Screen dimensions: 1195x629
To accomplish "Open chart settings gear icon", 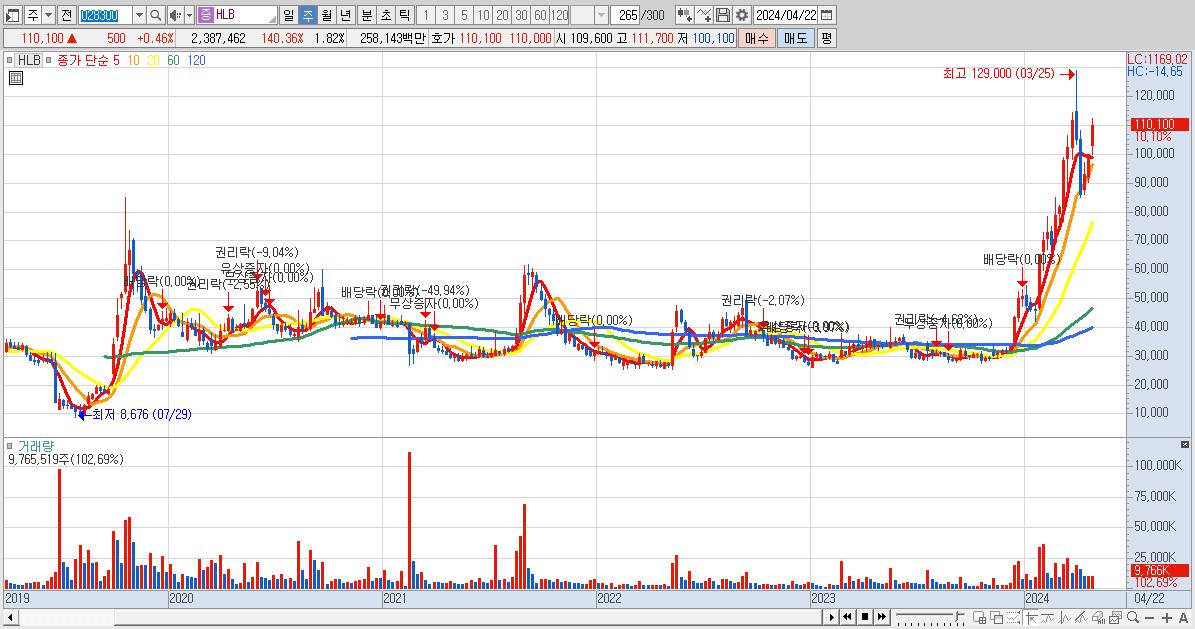I will (742, 15).
